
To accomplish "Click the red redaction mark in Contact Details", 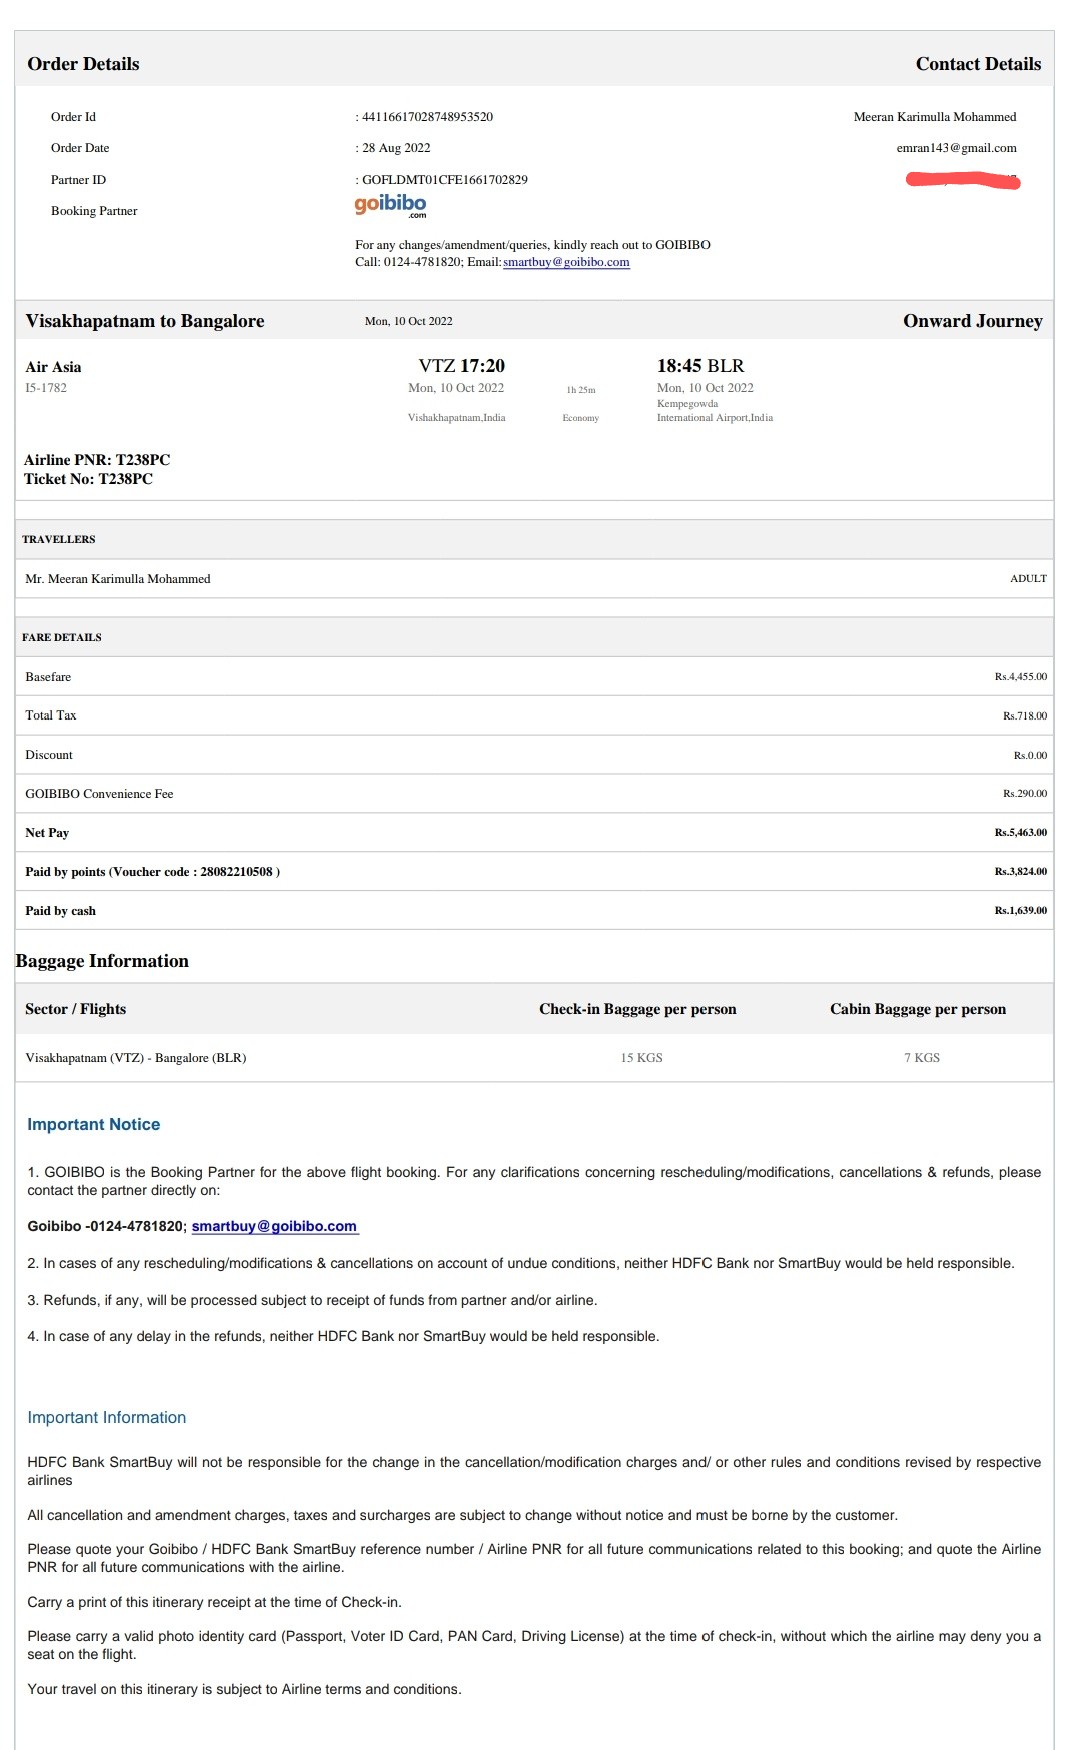I will 962,181.
